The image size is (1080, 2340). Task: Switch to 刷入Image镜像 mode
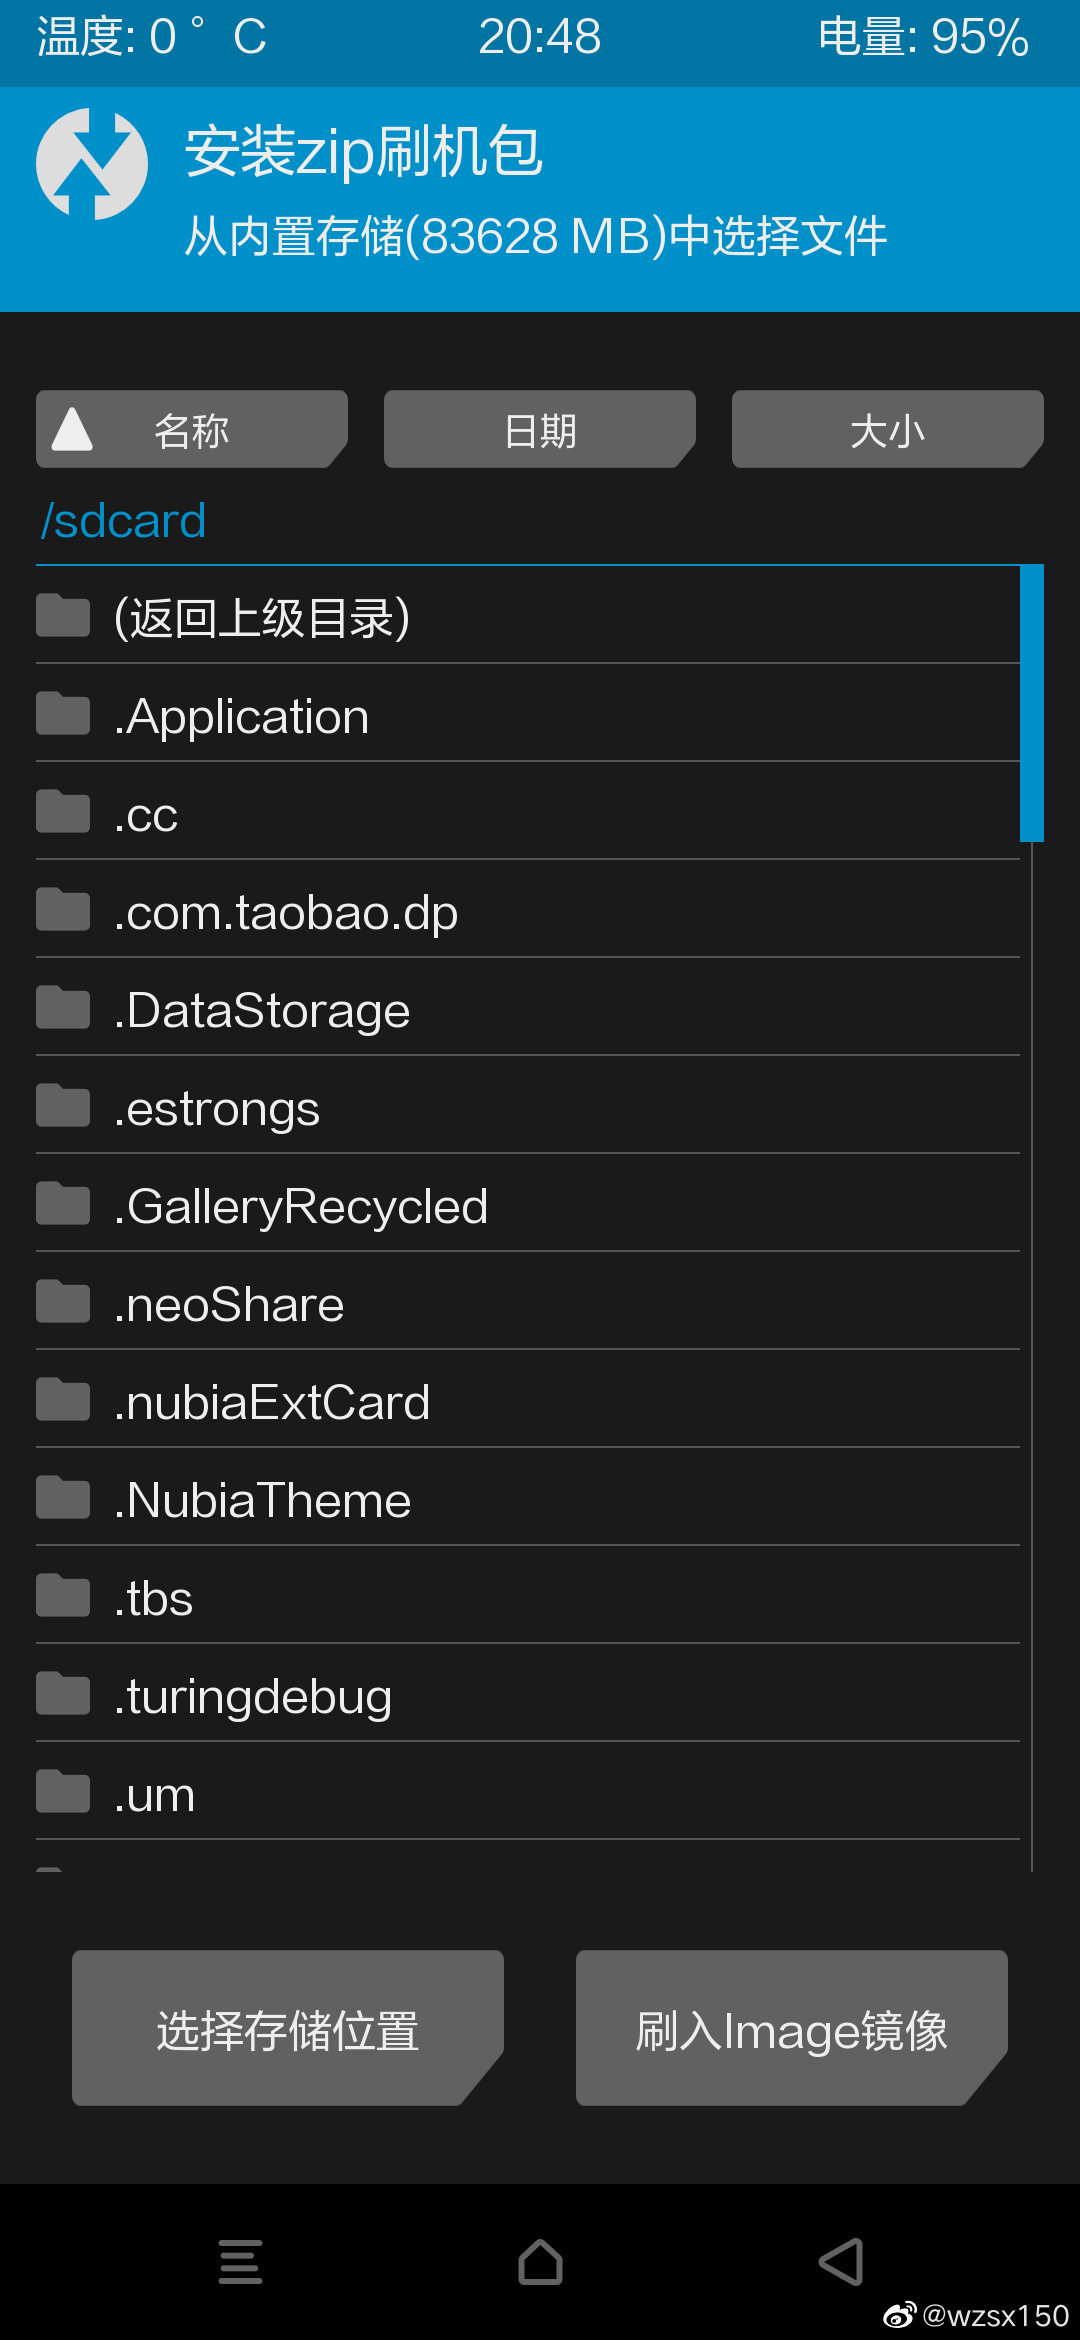coord(792,2028)
